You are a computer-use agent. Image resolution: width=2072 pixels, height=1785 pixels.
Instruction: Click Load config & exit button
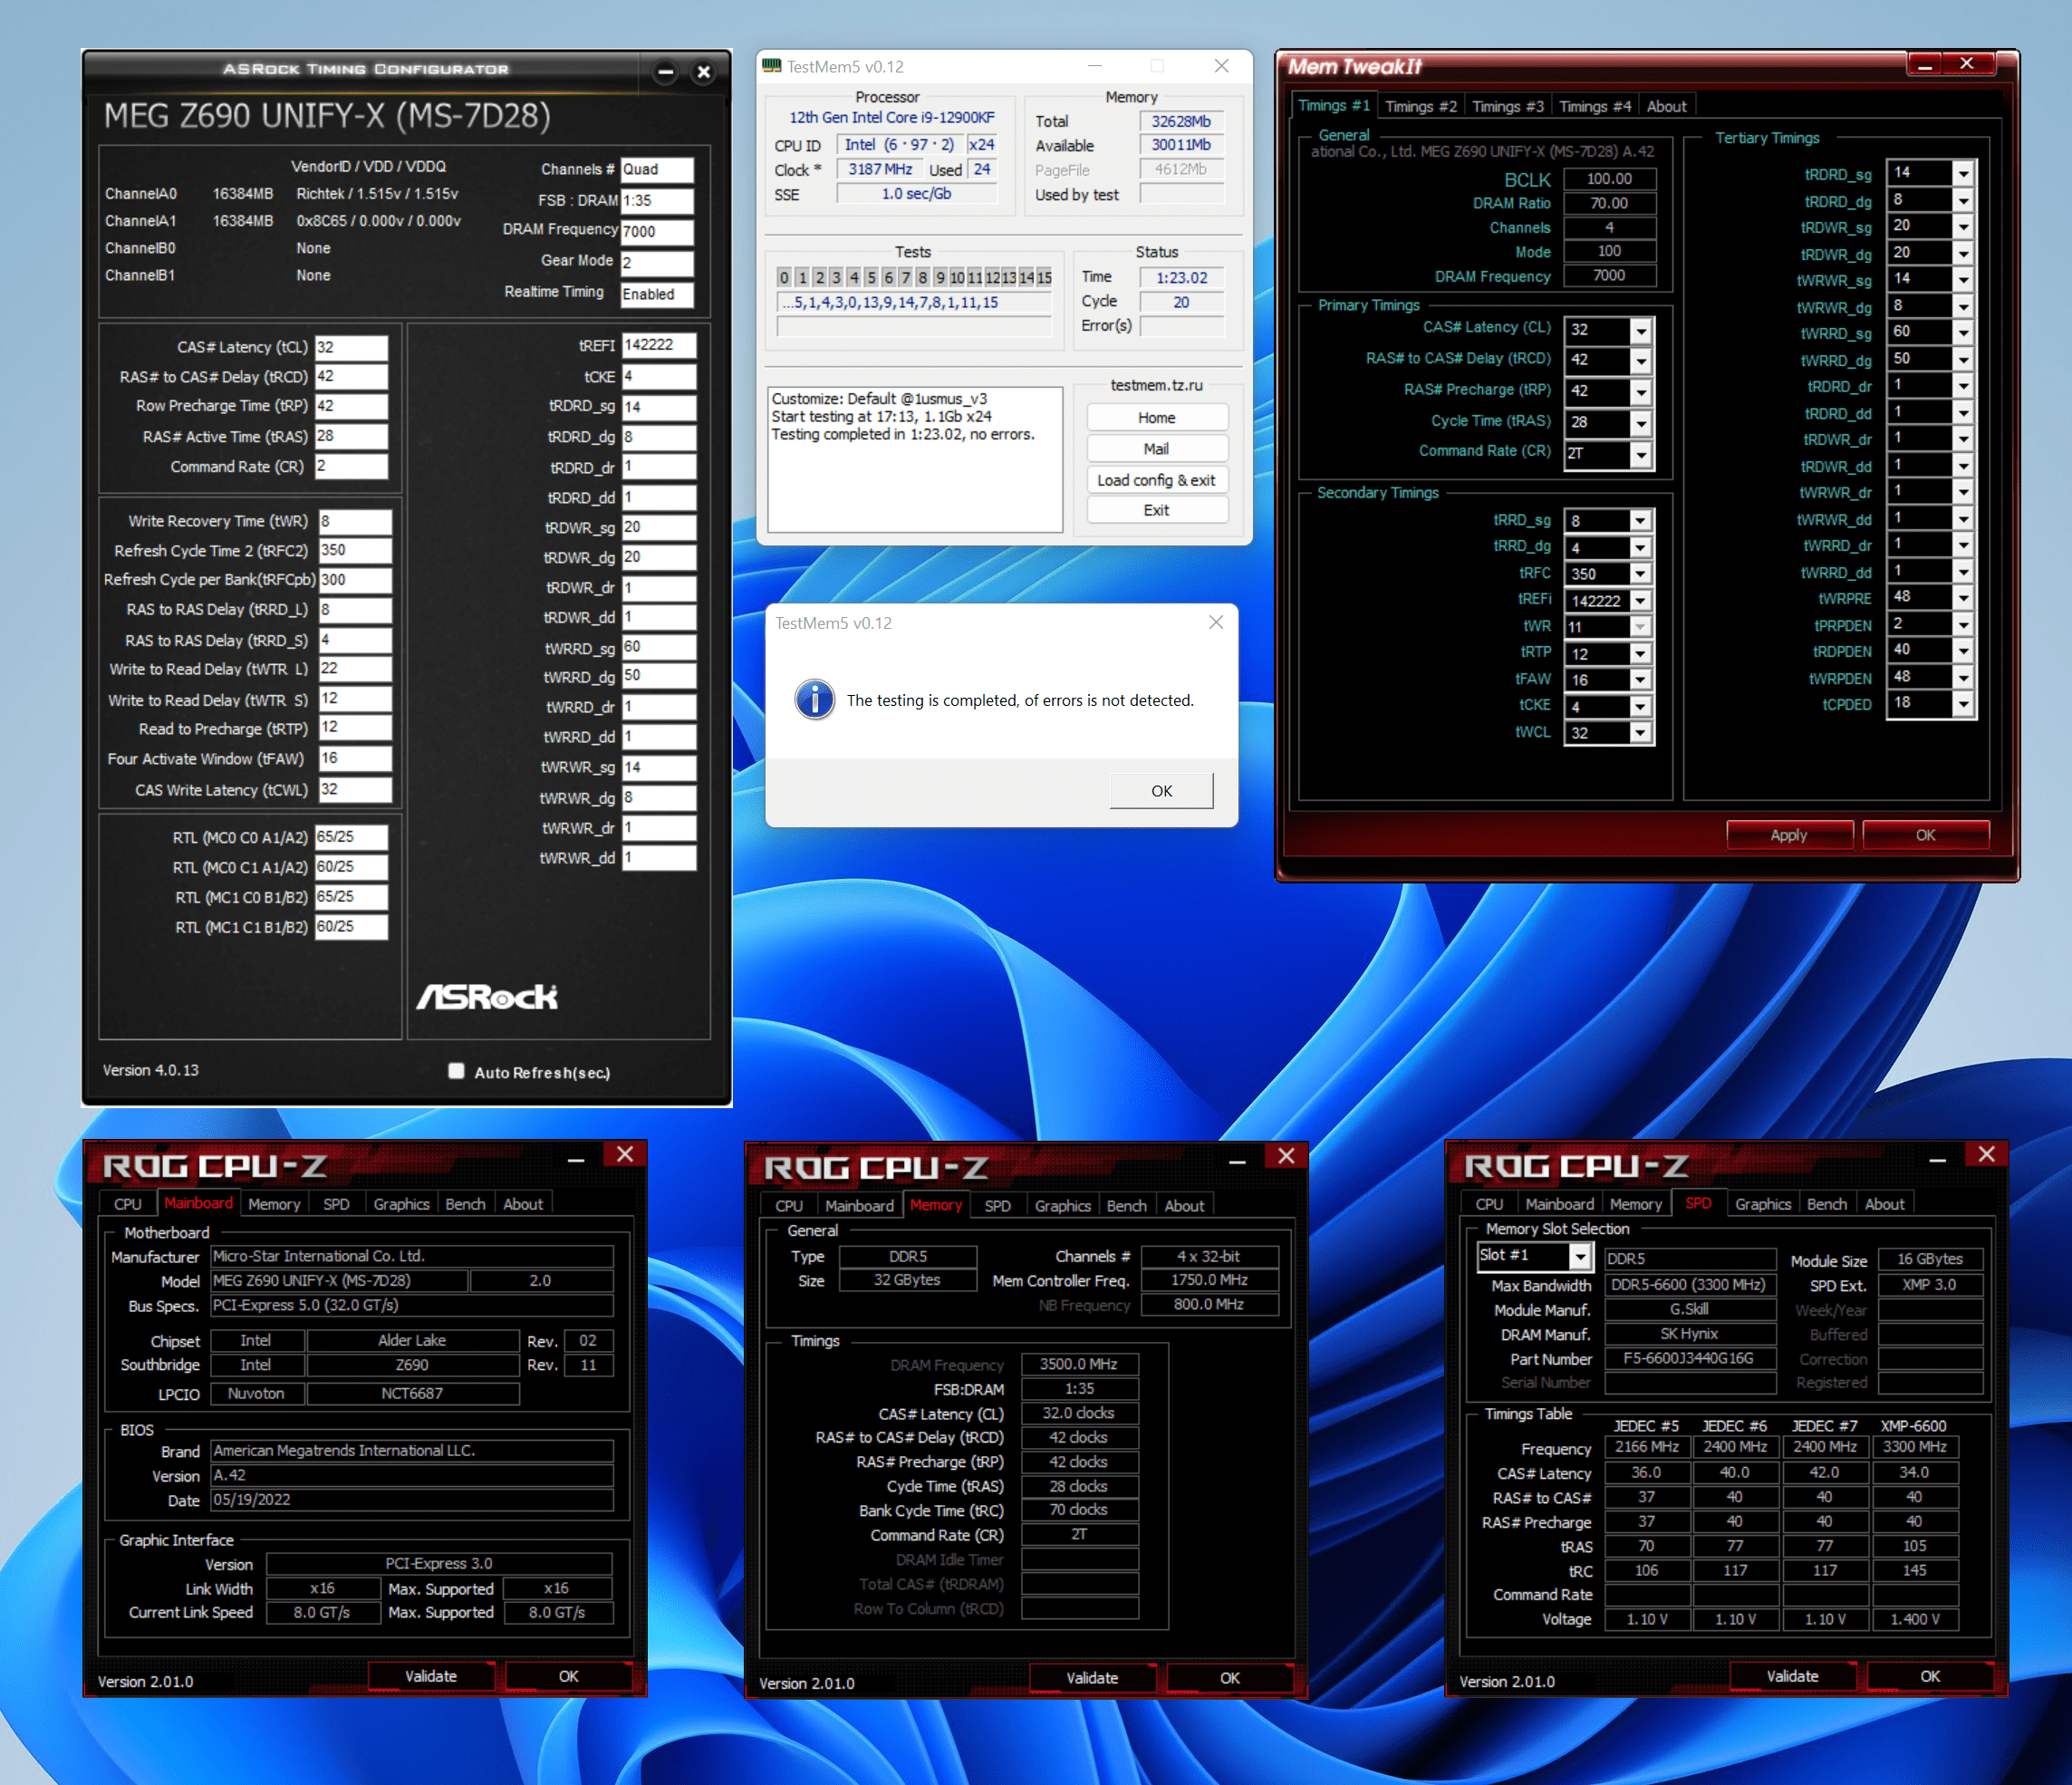click(x=1157, y=480)
